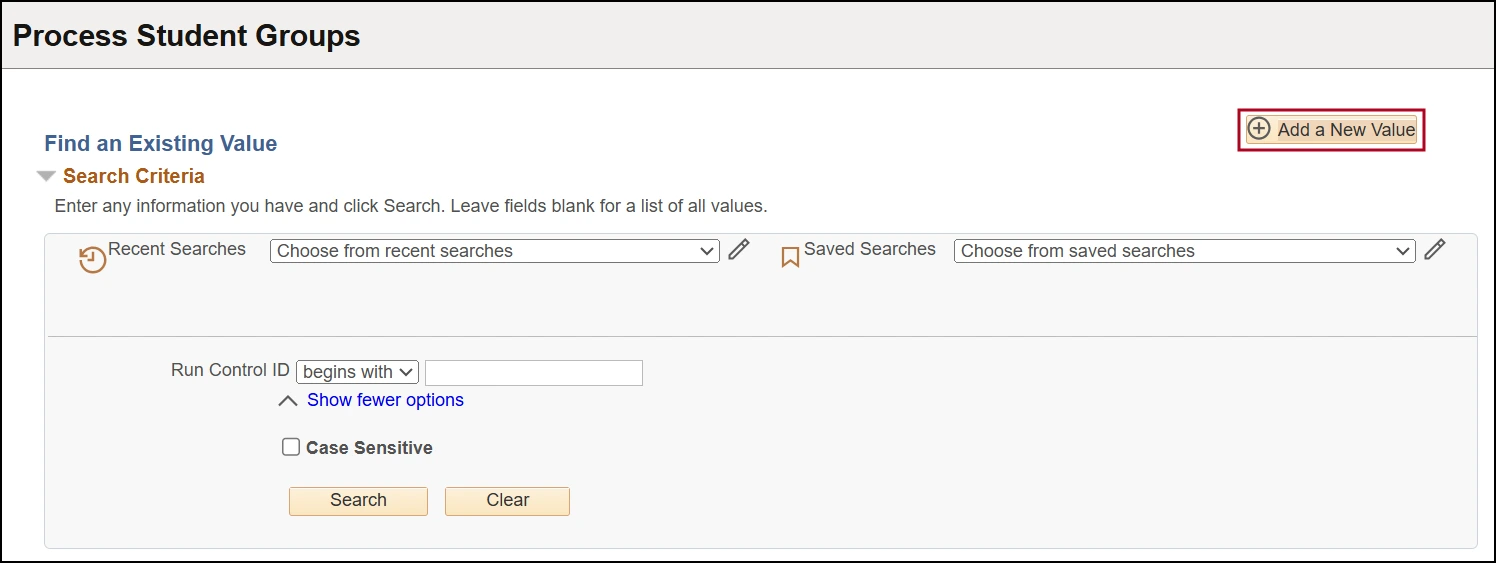Focus the Run Control ID text field

point(533,373)
